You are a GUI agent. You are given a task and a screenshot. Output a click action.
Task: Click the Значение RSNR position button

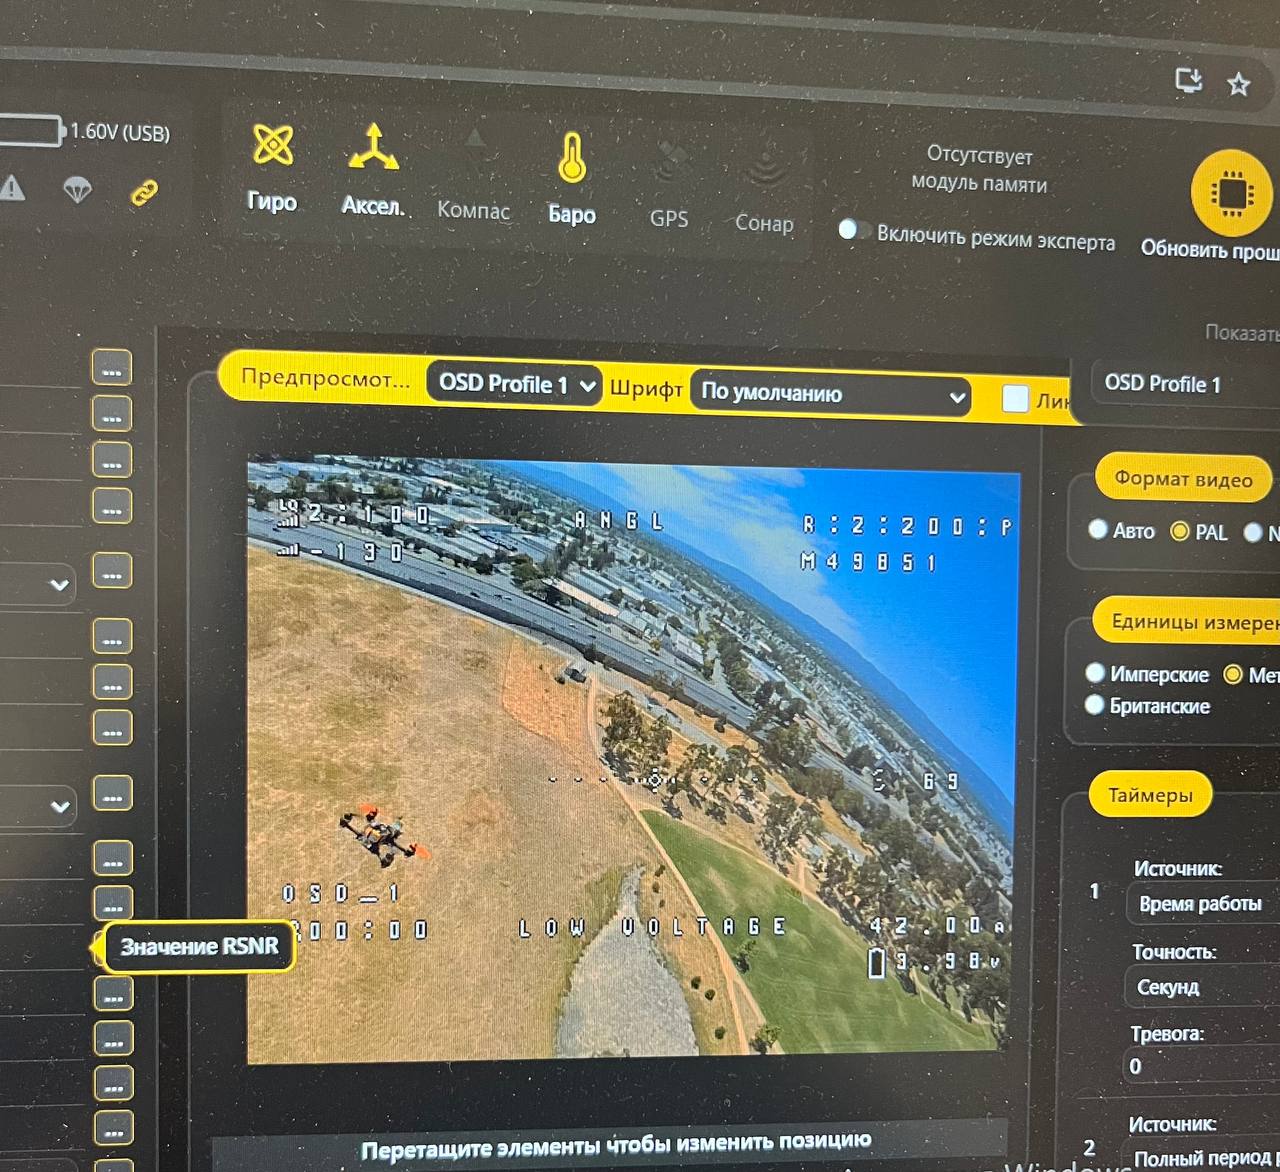[112, 947]
